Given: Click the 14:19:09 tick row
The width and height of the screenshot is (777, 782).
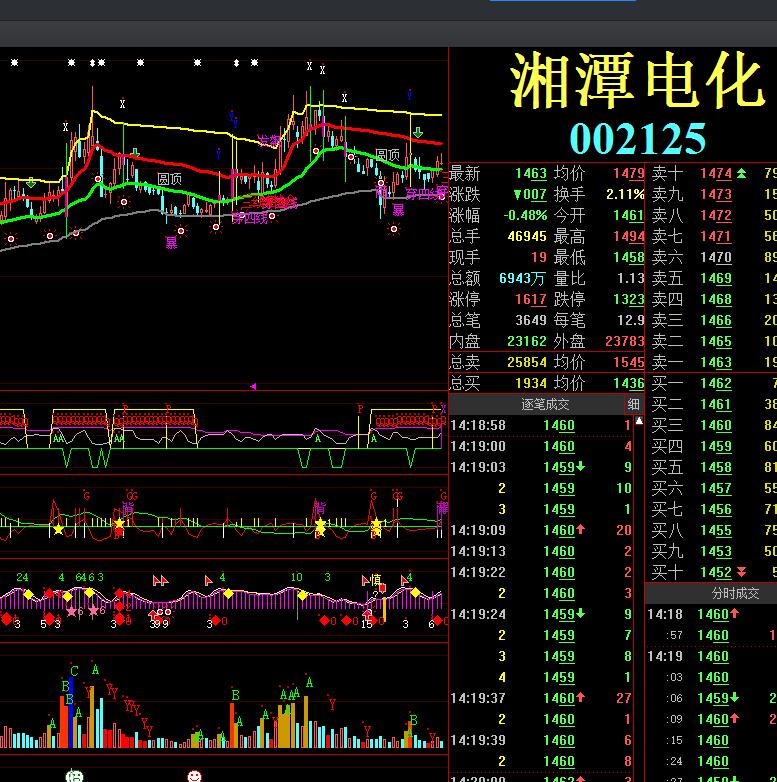Looking at the screenshot, I should [x=541, y=530].
